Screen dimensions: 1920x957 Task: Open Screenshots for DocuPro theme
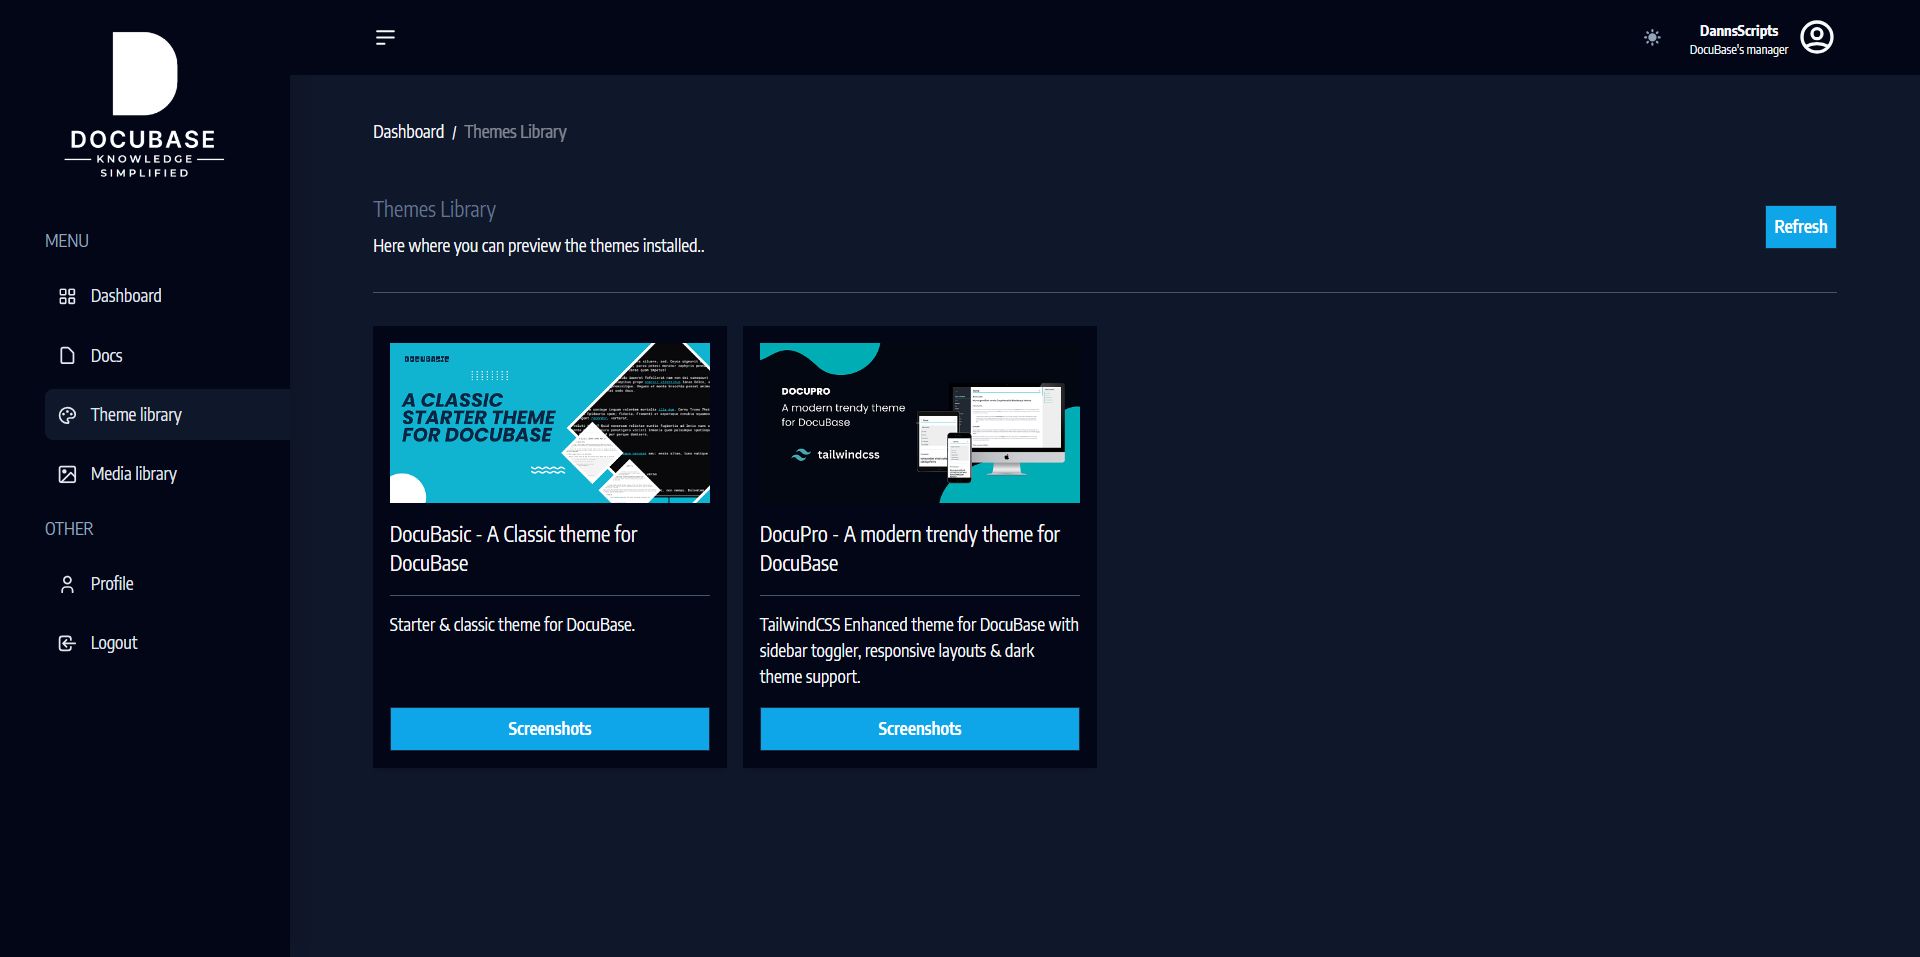(920, 729)
